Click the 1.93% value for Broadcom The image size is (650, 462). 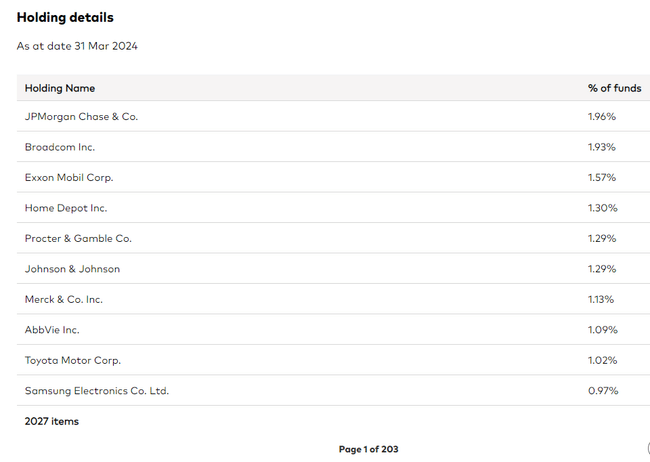(602, 147)
